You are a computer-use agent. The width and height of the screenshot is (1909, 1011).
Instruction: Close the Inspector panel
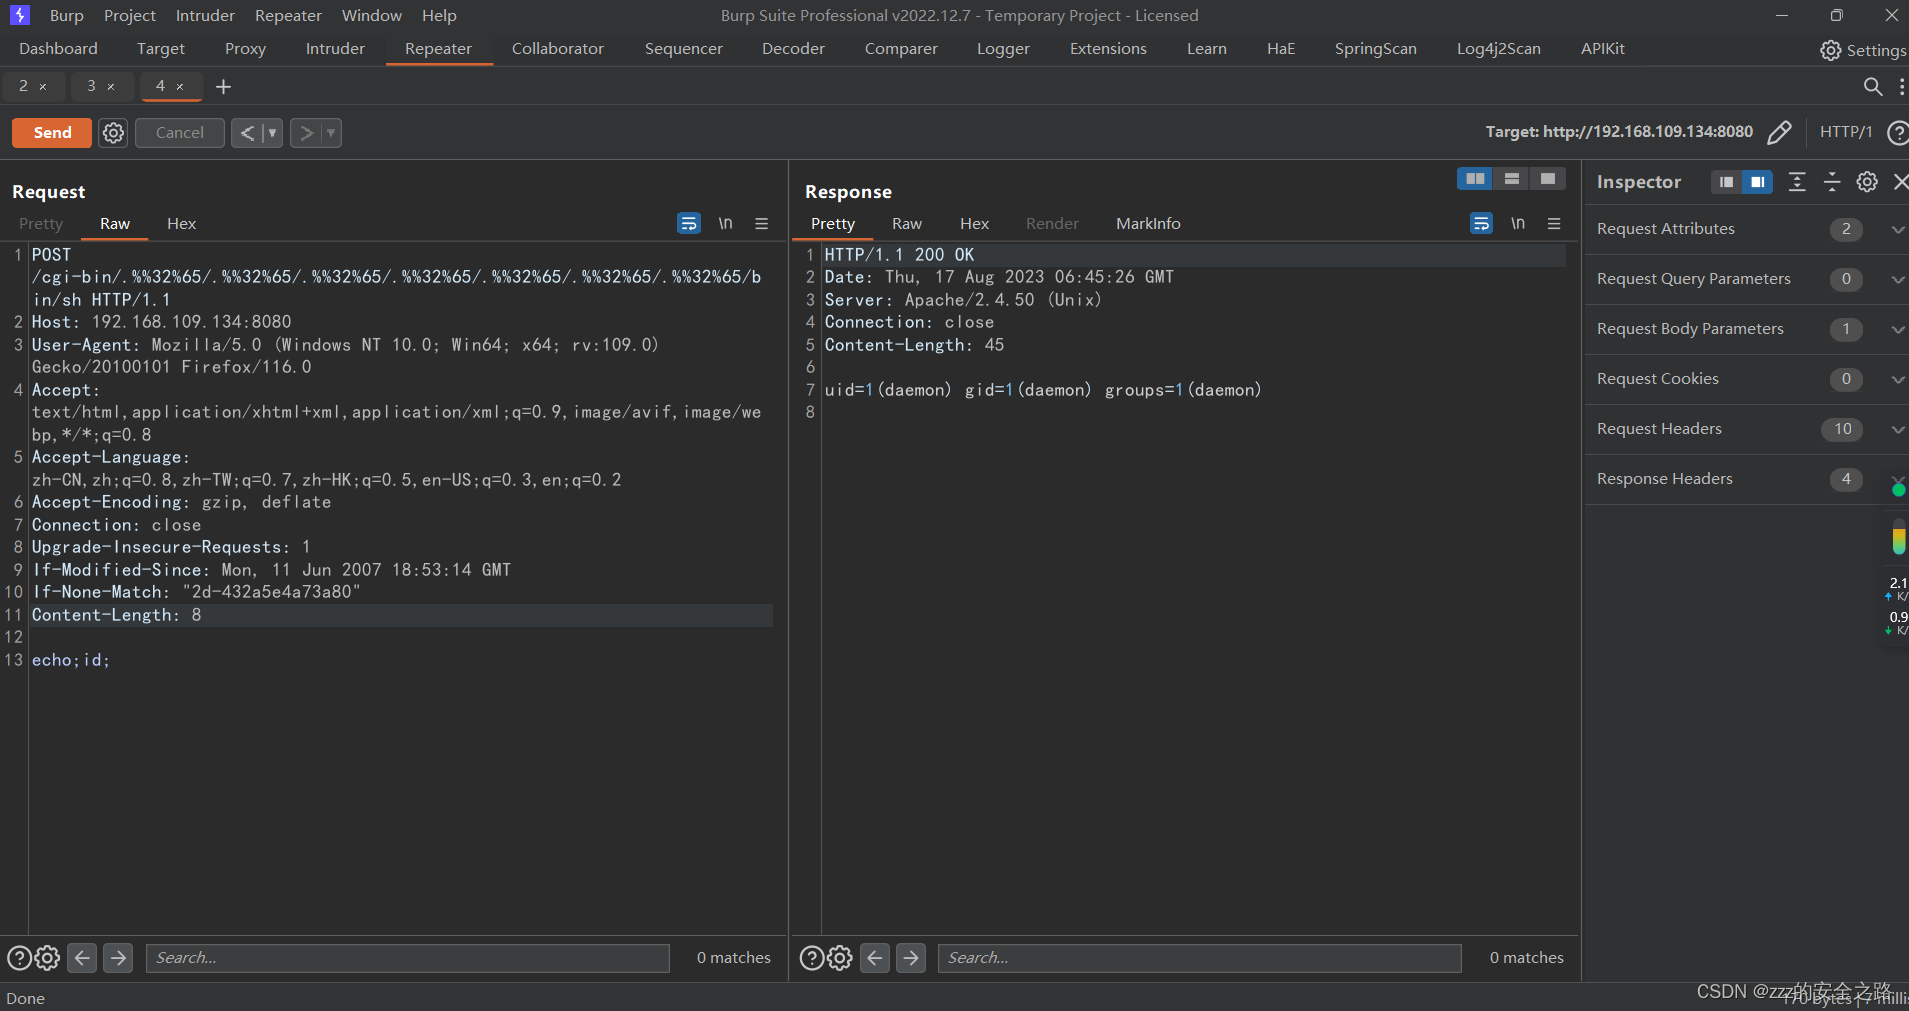point(1900,182)
